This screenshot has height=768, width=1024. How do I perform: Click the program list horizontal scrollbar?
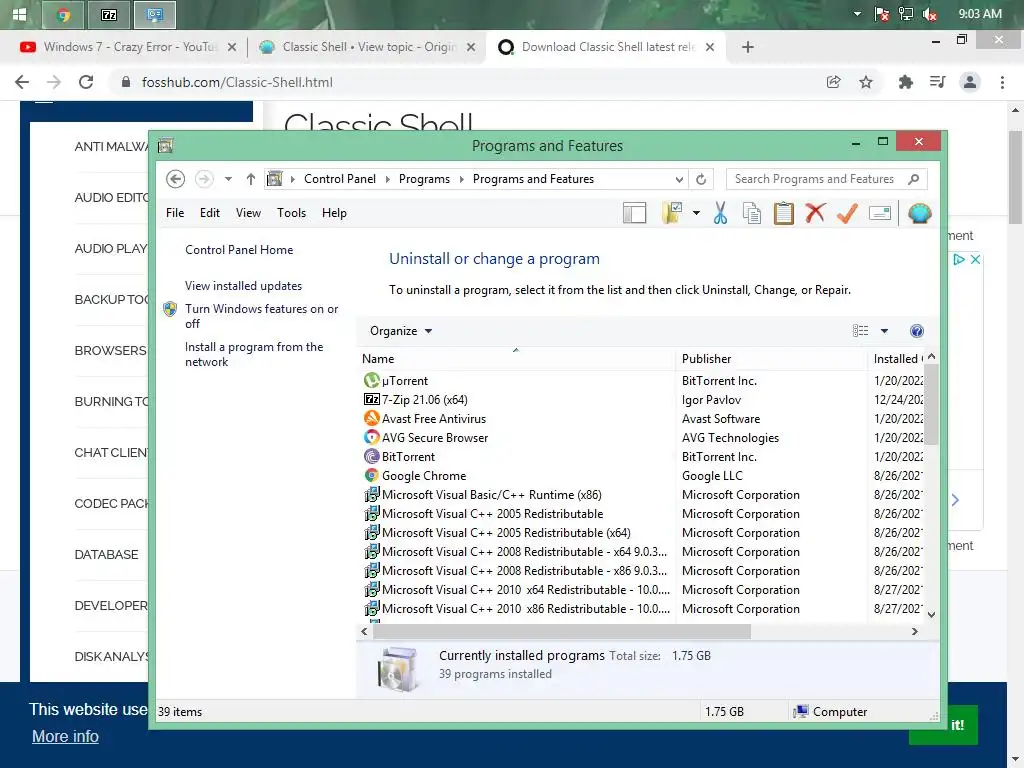coord(562,632)
